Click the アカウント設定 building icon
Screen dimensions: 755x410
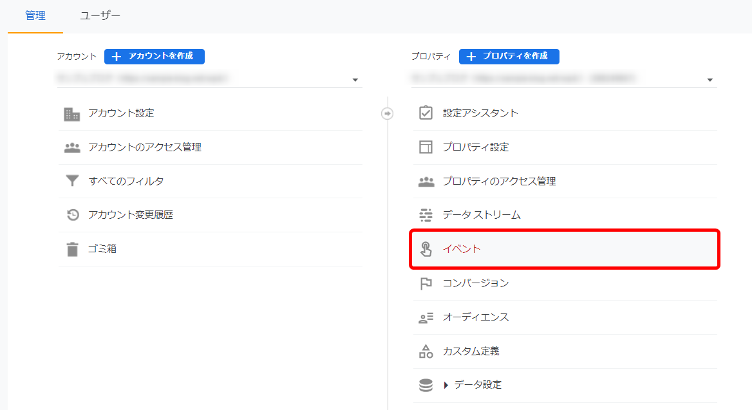point(72,114)
